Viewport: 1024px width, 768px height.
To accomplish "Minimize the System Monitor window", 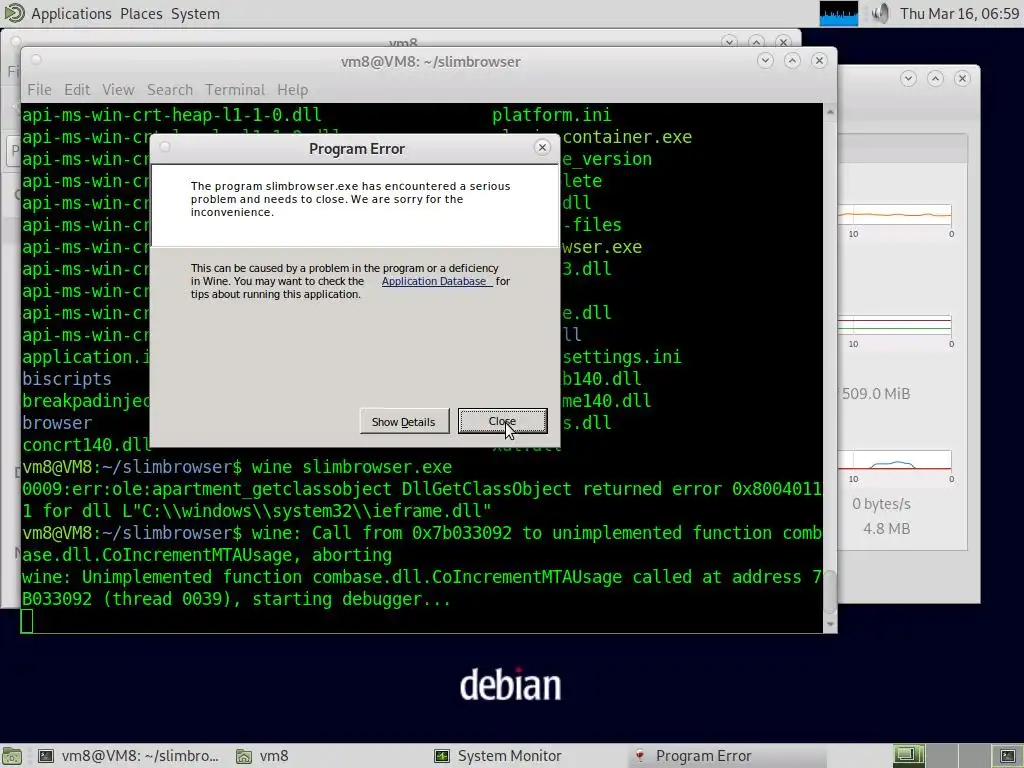I will point(908,78).
